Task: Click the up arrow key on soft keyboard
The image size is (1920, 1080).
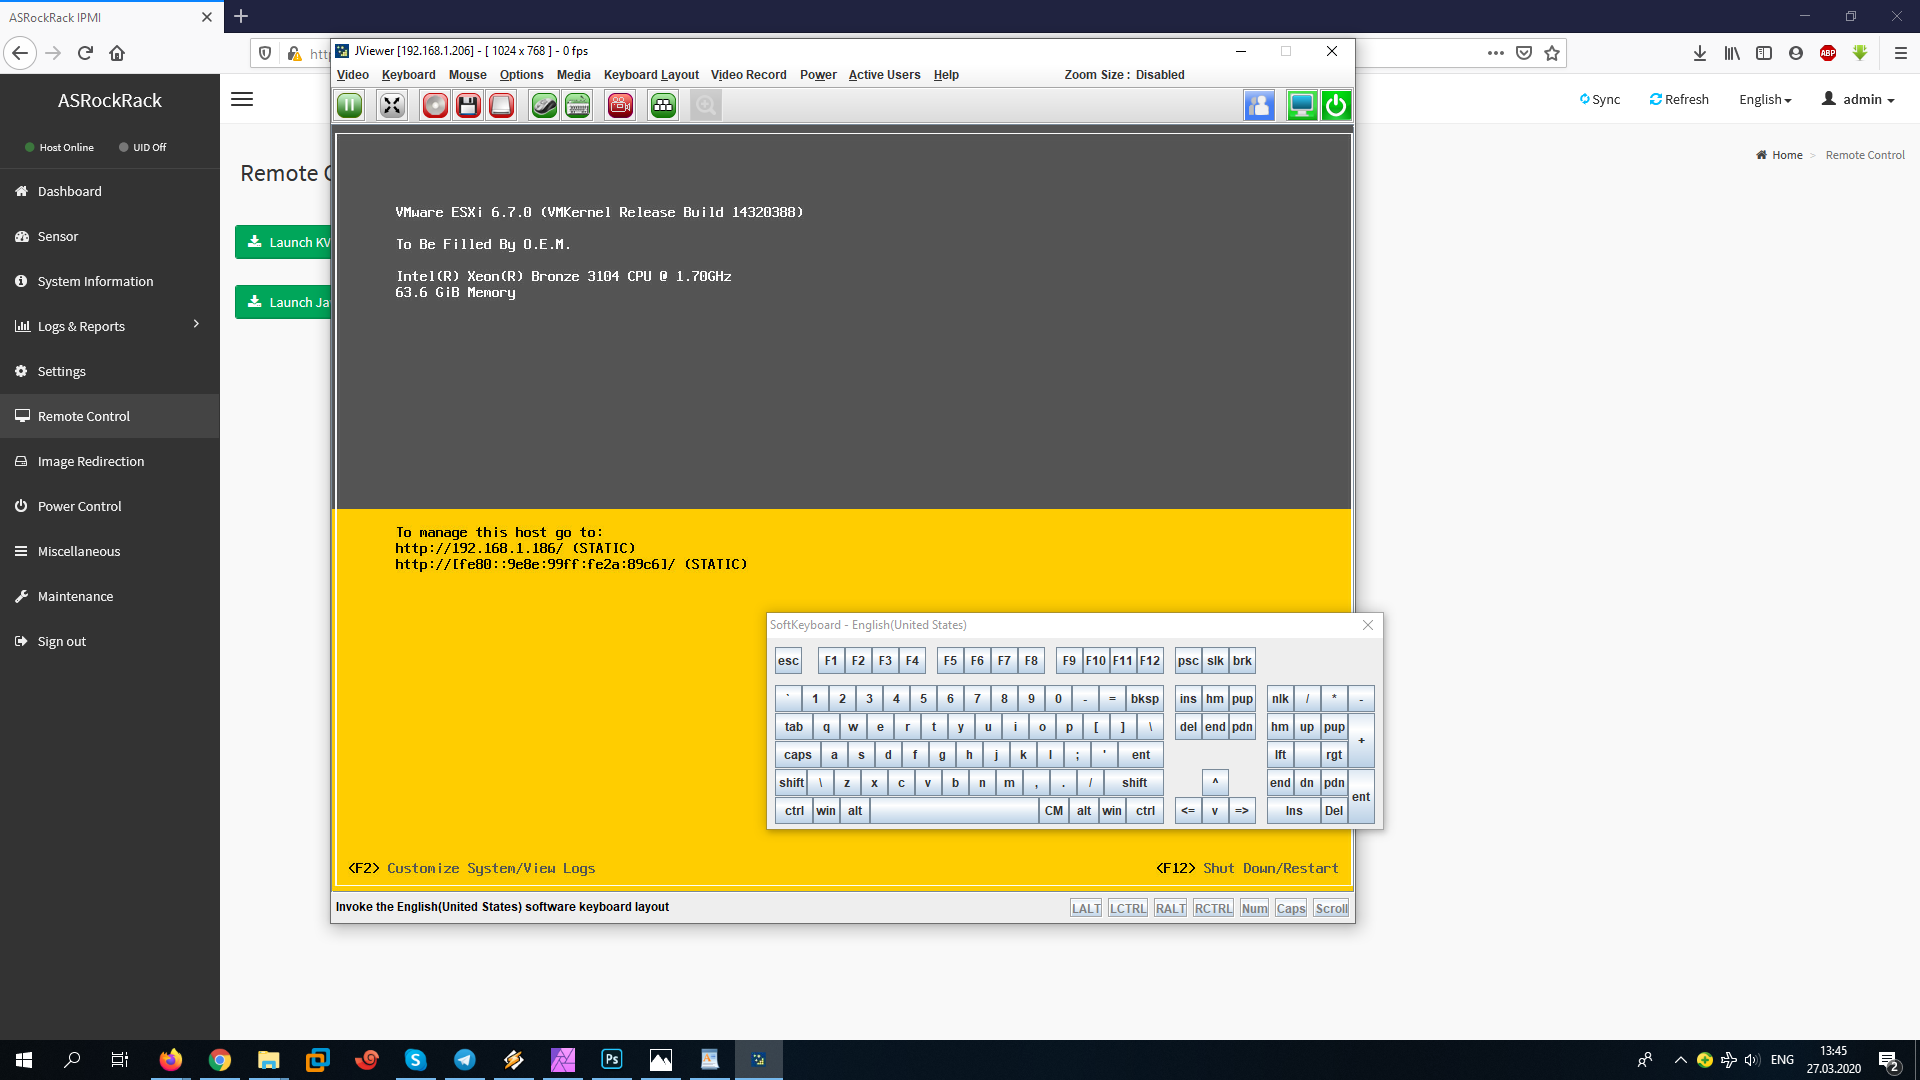Action: [x=1215, y=783]
